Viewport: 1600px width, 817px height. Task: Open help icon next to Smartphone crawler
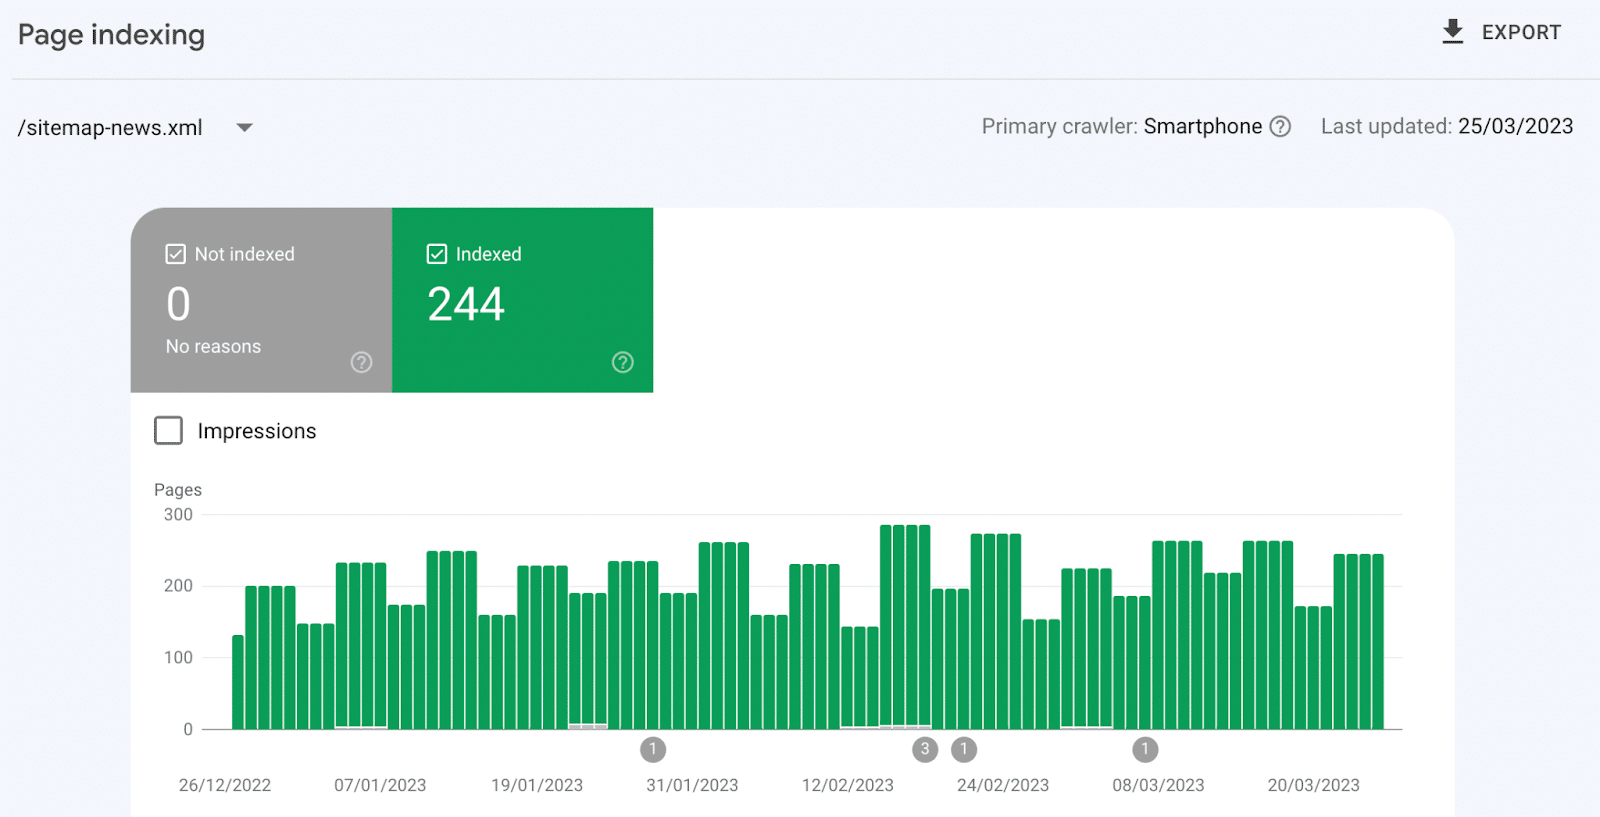coord(1280,127)
